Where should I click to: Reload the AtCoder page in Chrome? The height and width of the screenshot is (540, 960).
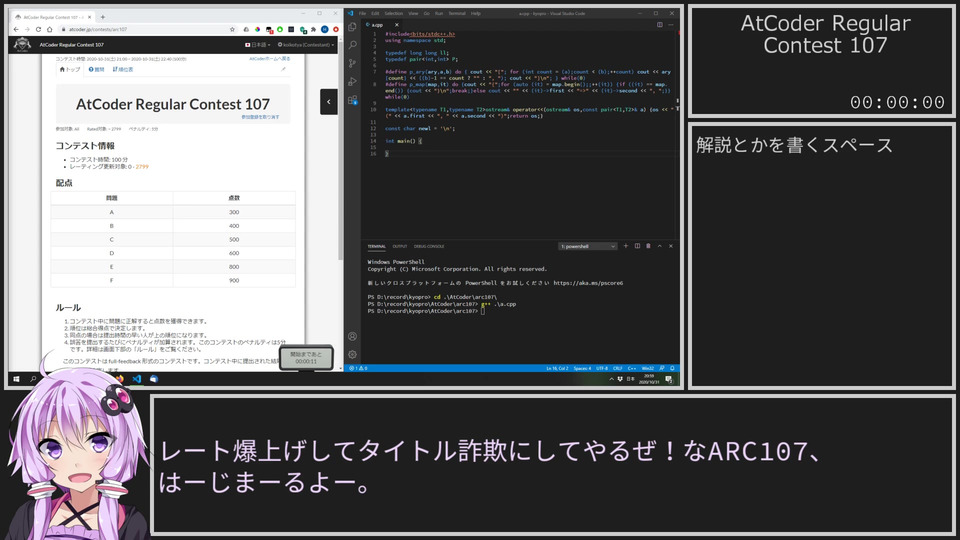38,29
